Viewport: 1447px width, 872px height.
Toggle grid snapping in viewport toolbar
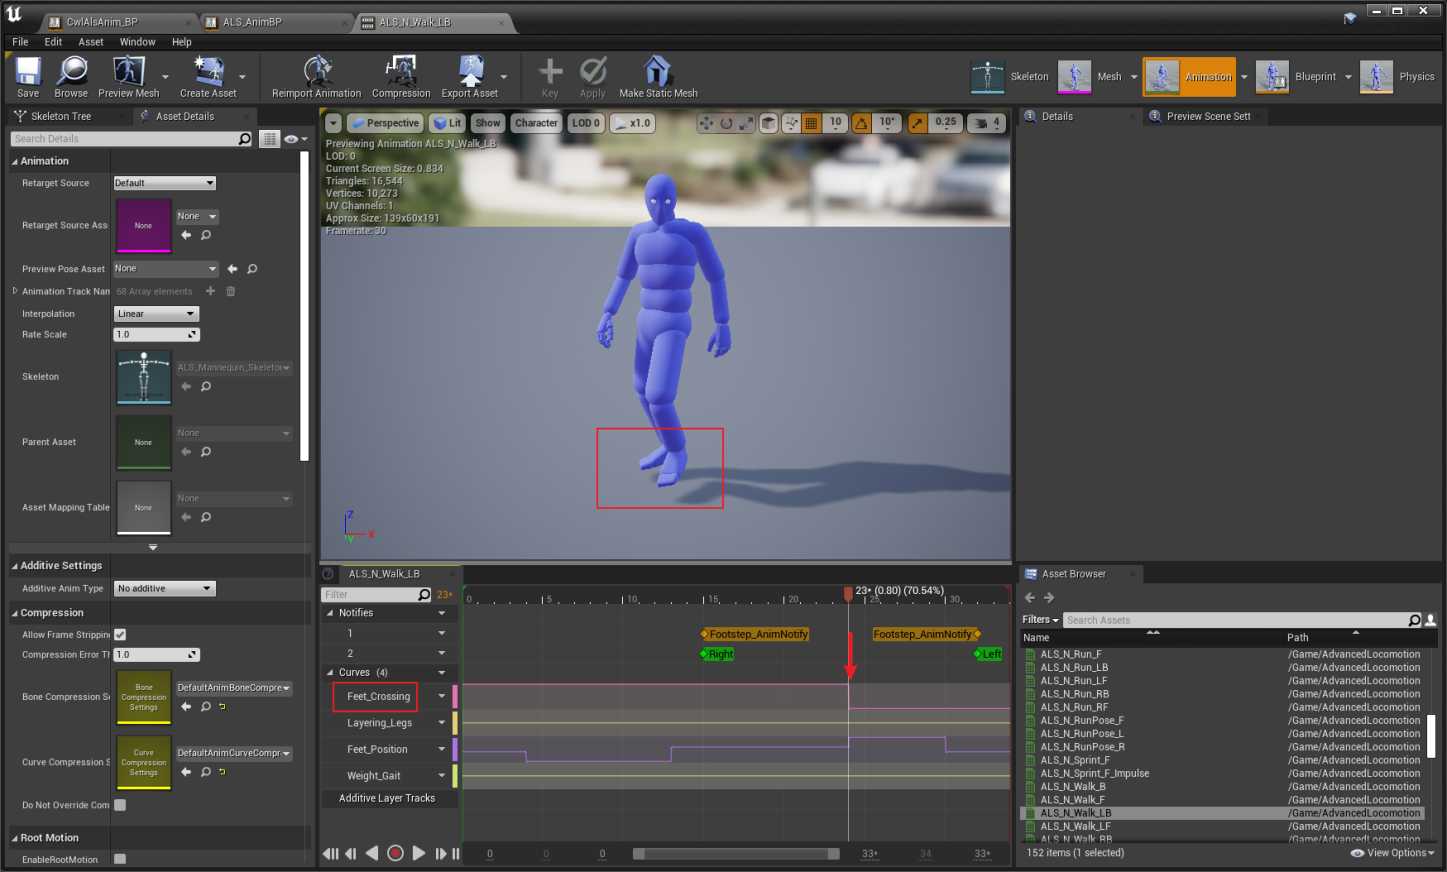811,123
